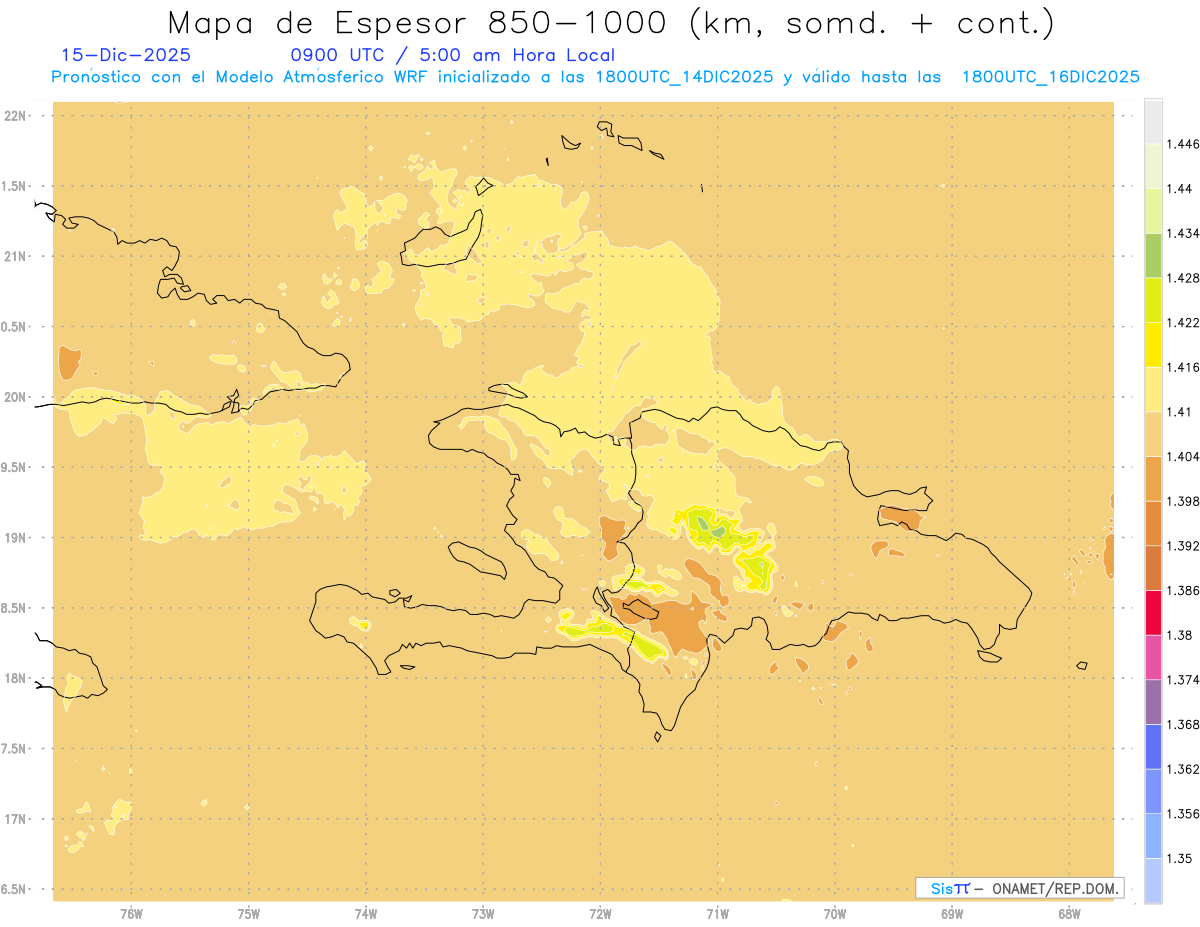
Task: Click the latitude label '8.5N'
Action: click(x=14, y=608)
